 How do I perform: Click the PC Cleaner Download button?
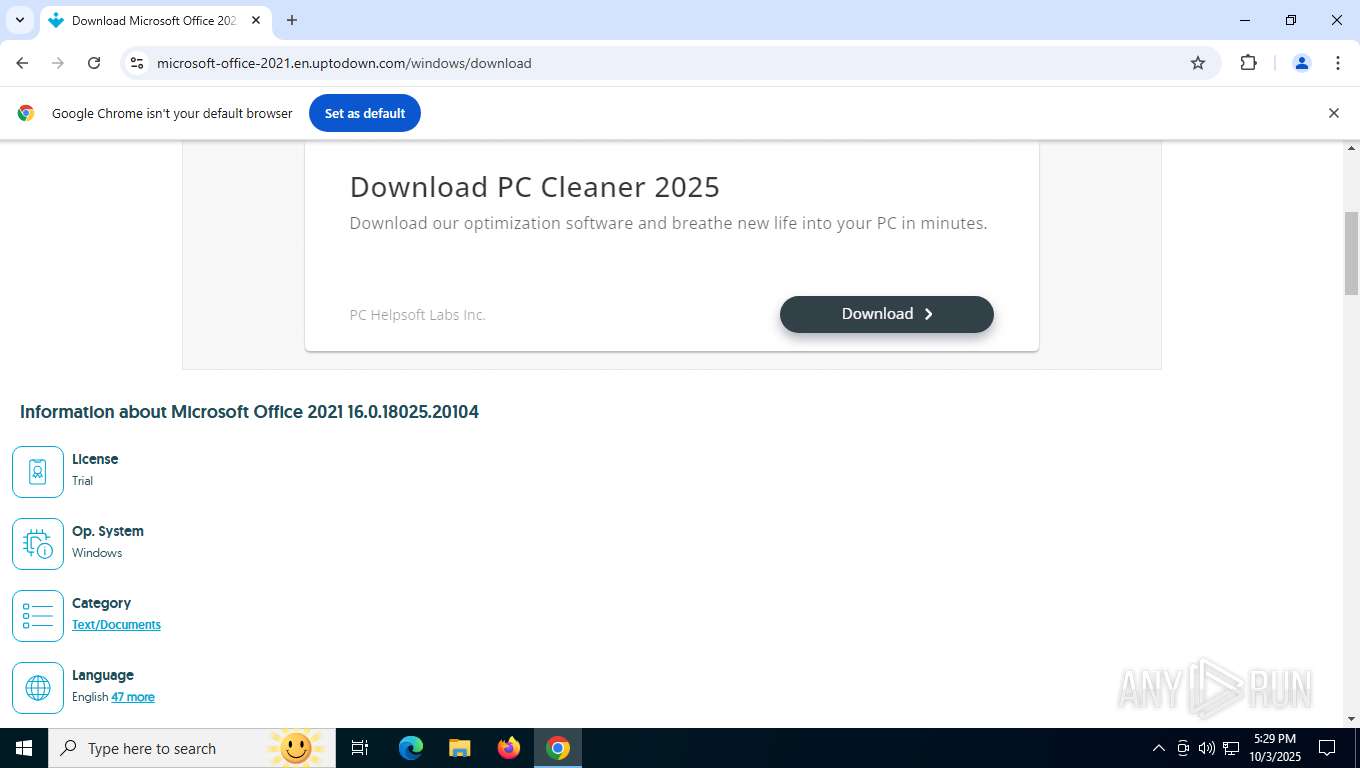(x=887, y=314)
